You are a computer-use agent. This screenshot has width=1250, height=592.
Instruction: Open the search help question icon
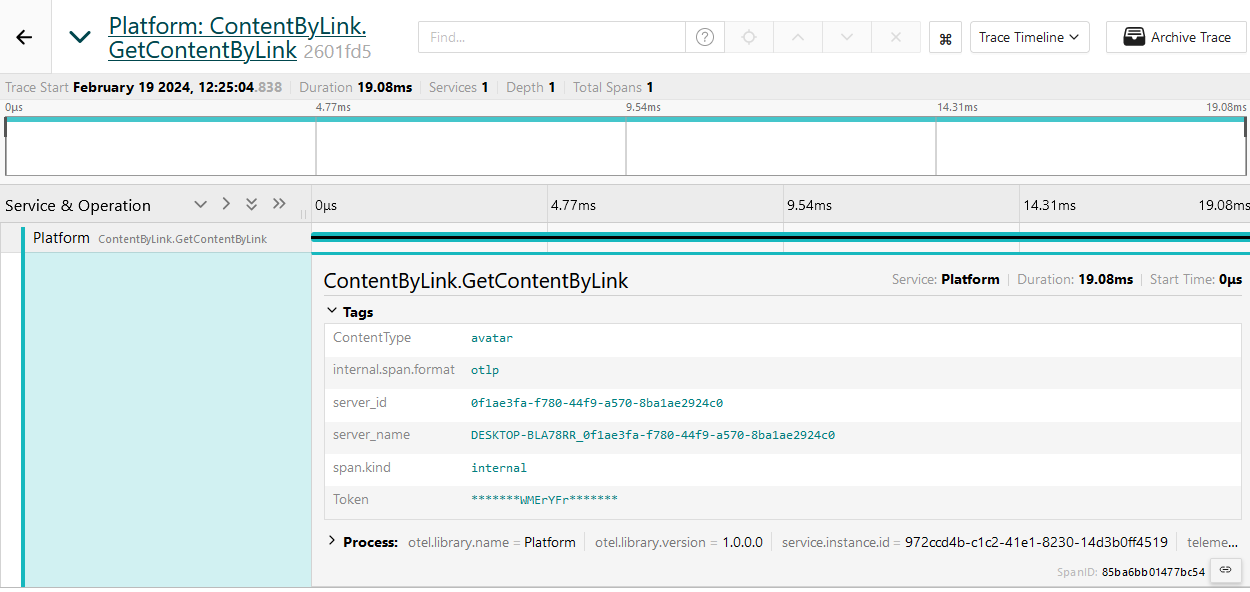coord(705,37)
